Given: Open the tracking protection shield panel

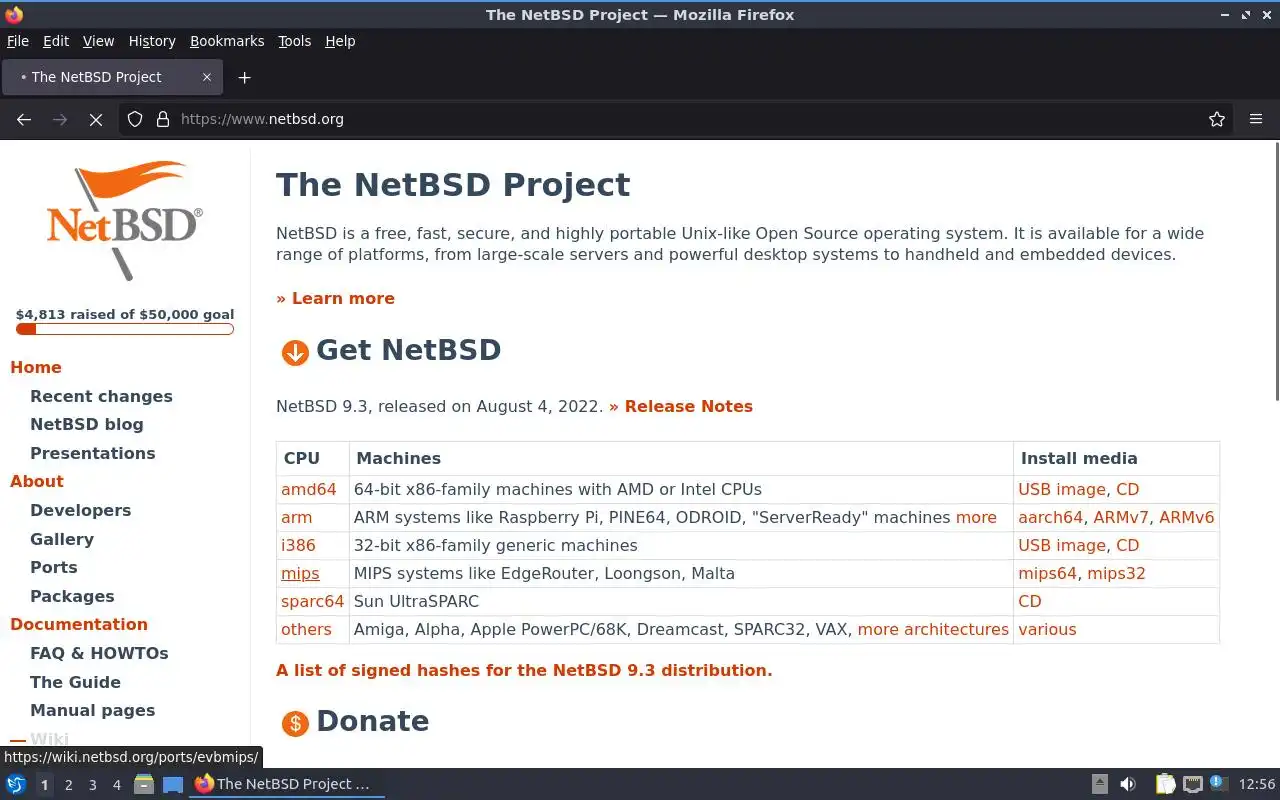Looking at the screenshot, I should (135, 119).
